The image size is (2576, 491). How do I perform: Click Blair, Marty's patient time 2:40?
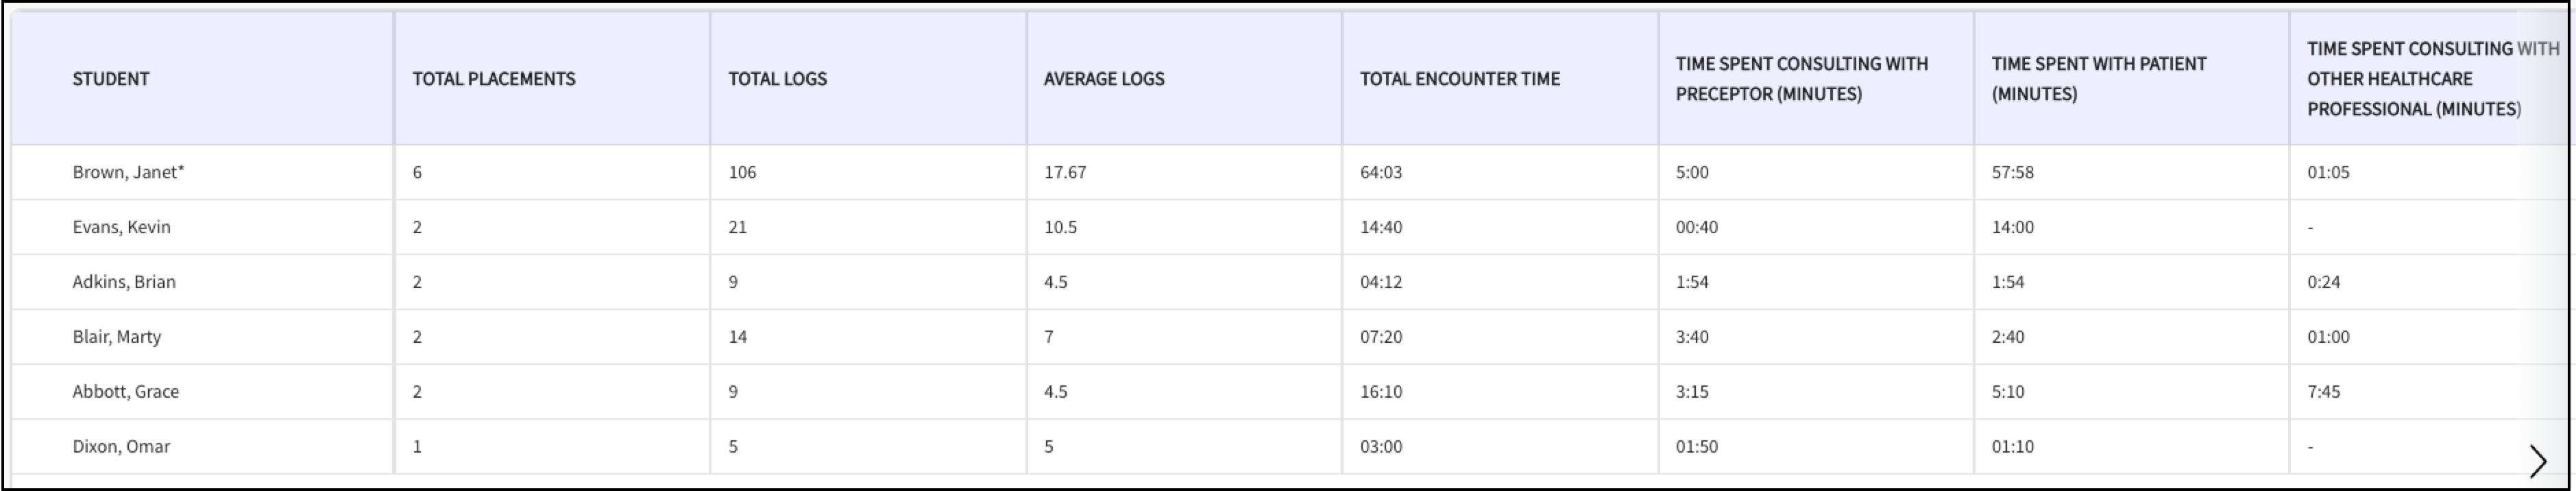[2007, 337]
